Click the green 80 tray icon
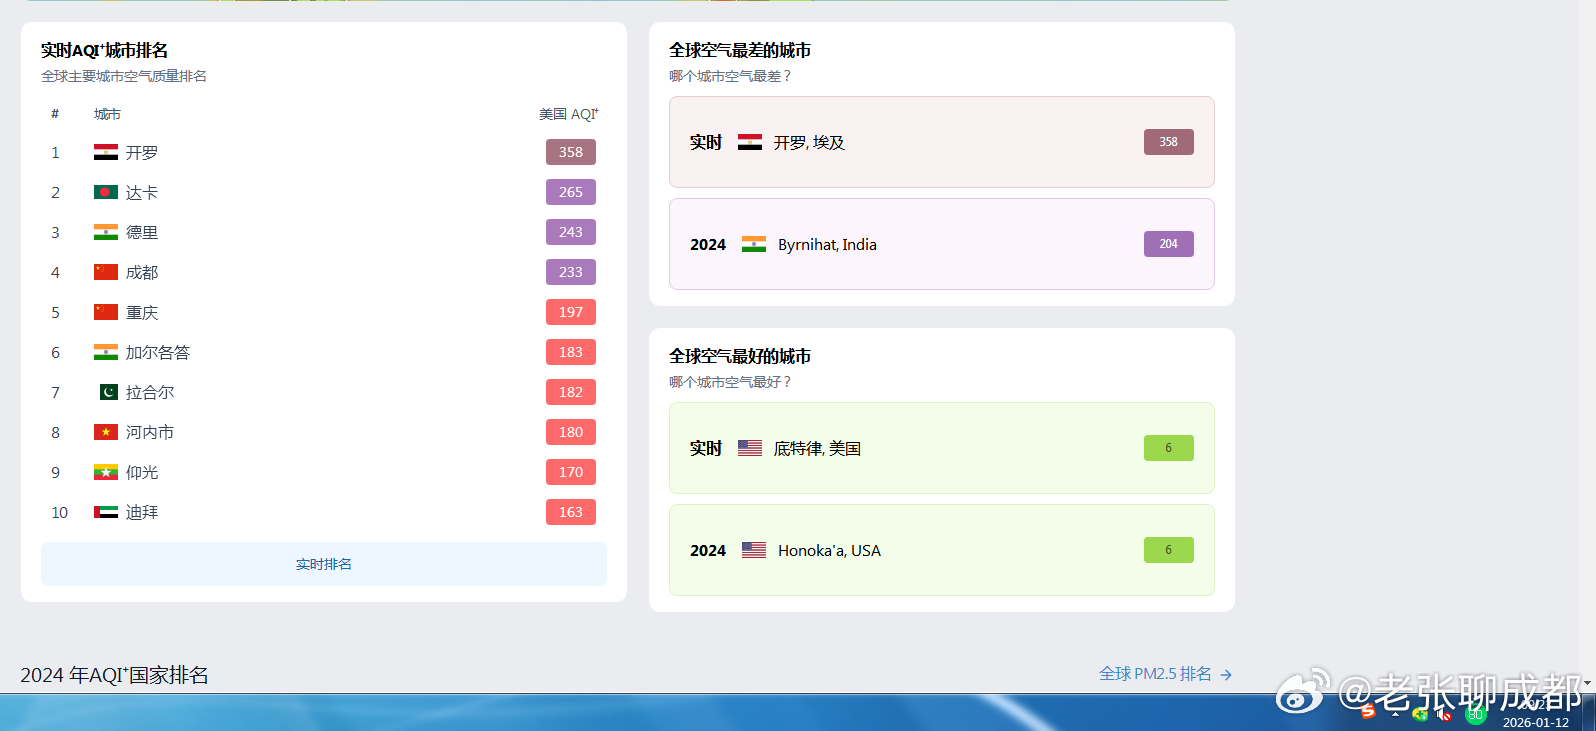This screenshot has width=1596, height=731. point(1475,714)
